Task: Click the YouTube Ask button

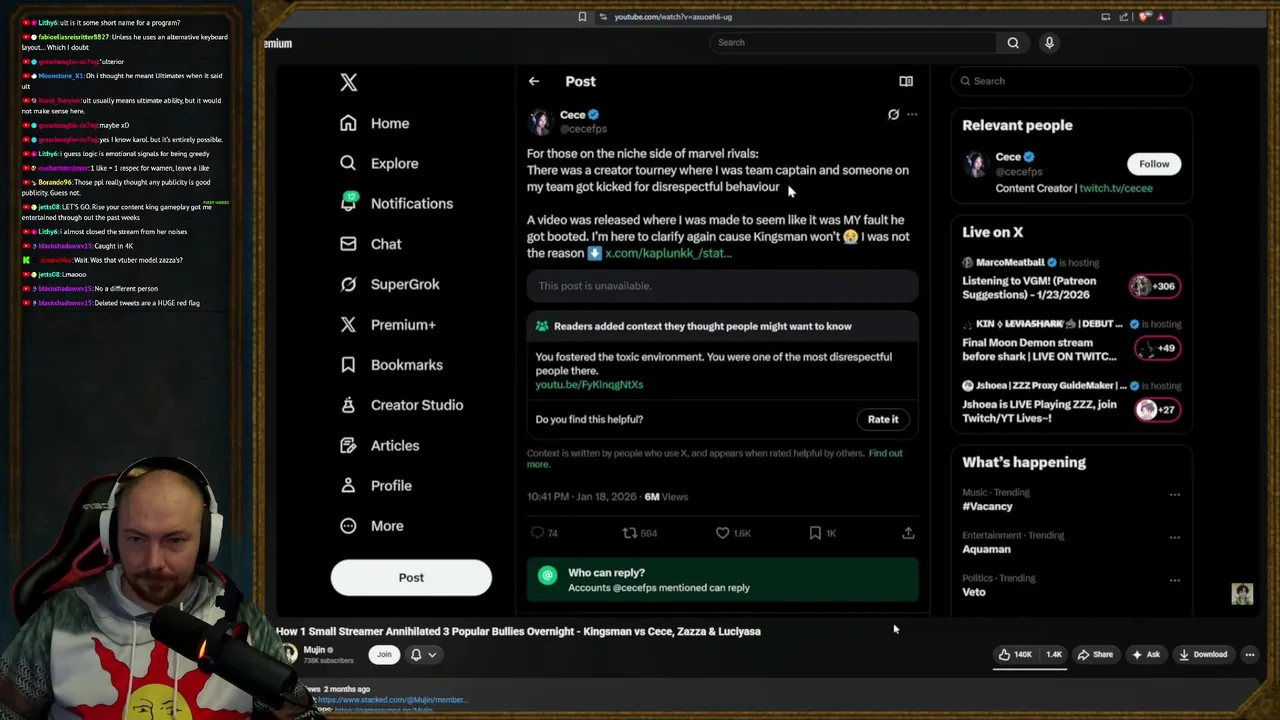Action: [x=1146, y=655]
